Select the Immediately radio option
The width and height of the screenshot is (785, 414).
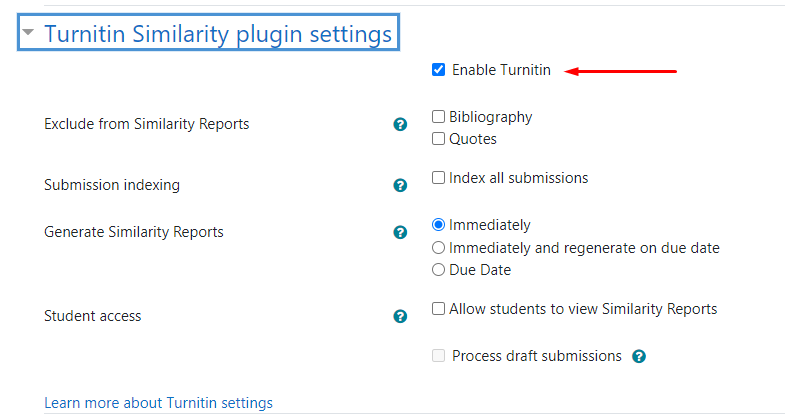[439, 225]
